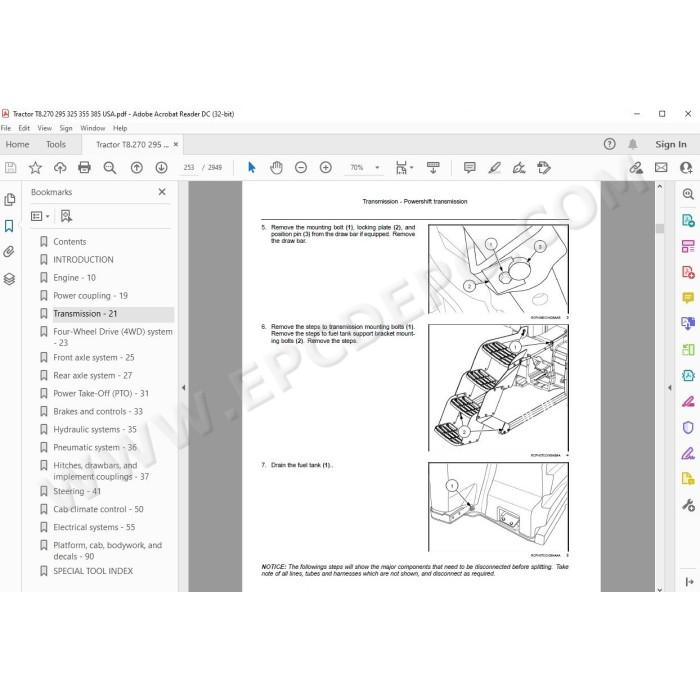Open the View menu
The width and height of the screenshot is (700, 700).
[x=45, y=128]
